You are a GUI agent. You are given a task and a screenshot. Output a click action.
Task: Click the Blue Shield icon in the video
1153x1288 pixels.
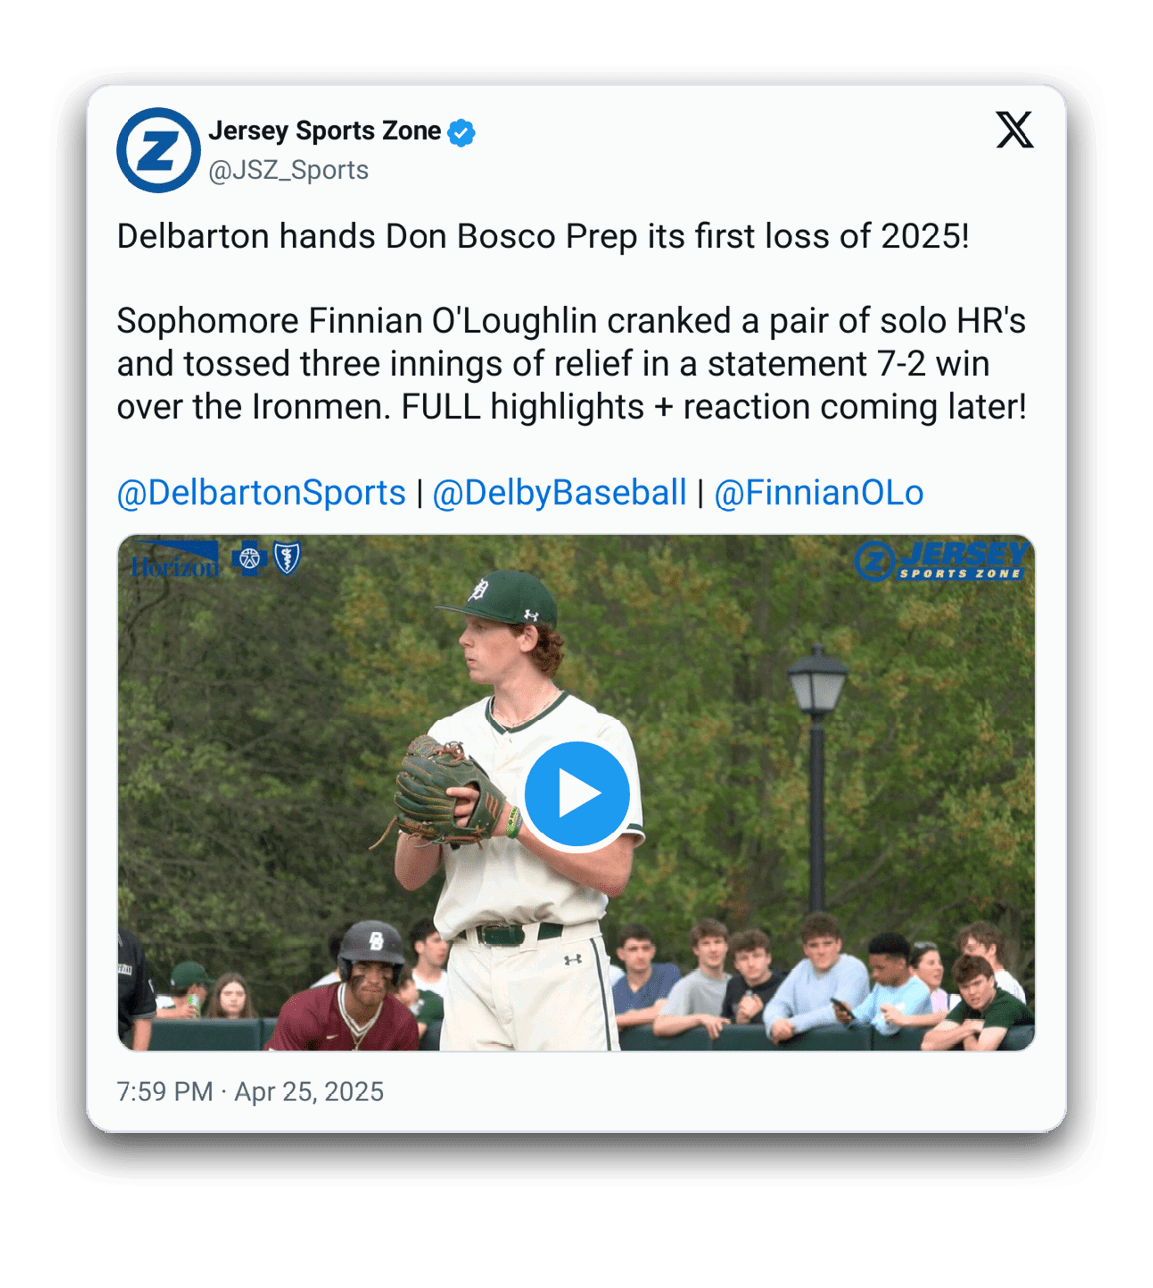[x=287, y=558]
